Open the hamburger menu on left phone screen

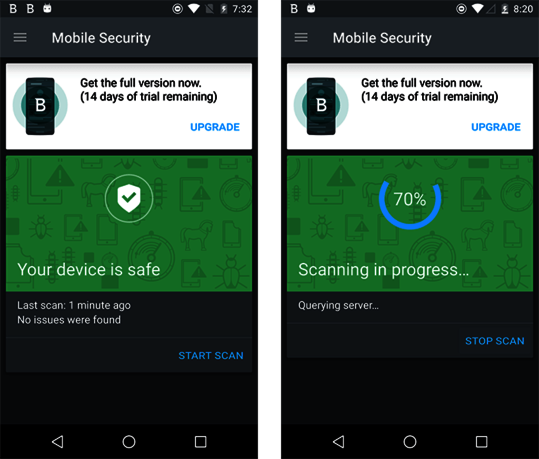20,37
